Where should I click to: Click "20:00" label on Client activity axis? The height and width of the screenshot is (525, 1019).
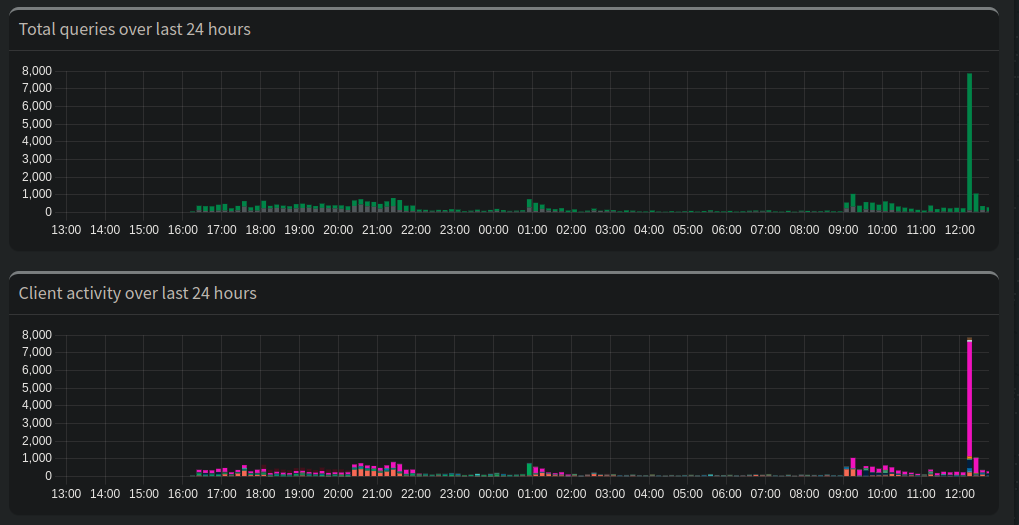point(338,494)
